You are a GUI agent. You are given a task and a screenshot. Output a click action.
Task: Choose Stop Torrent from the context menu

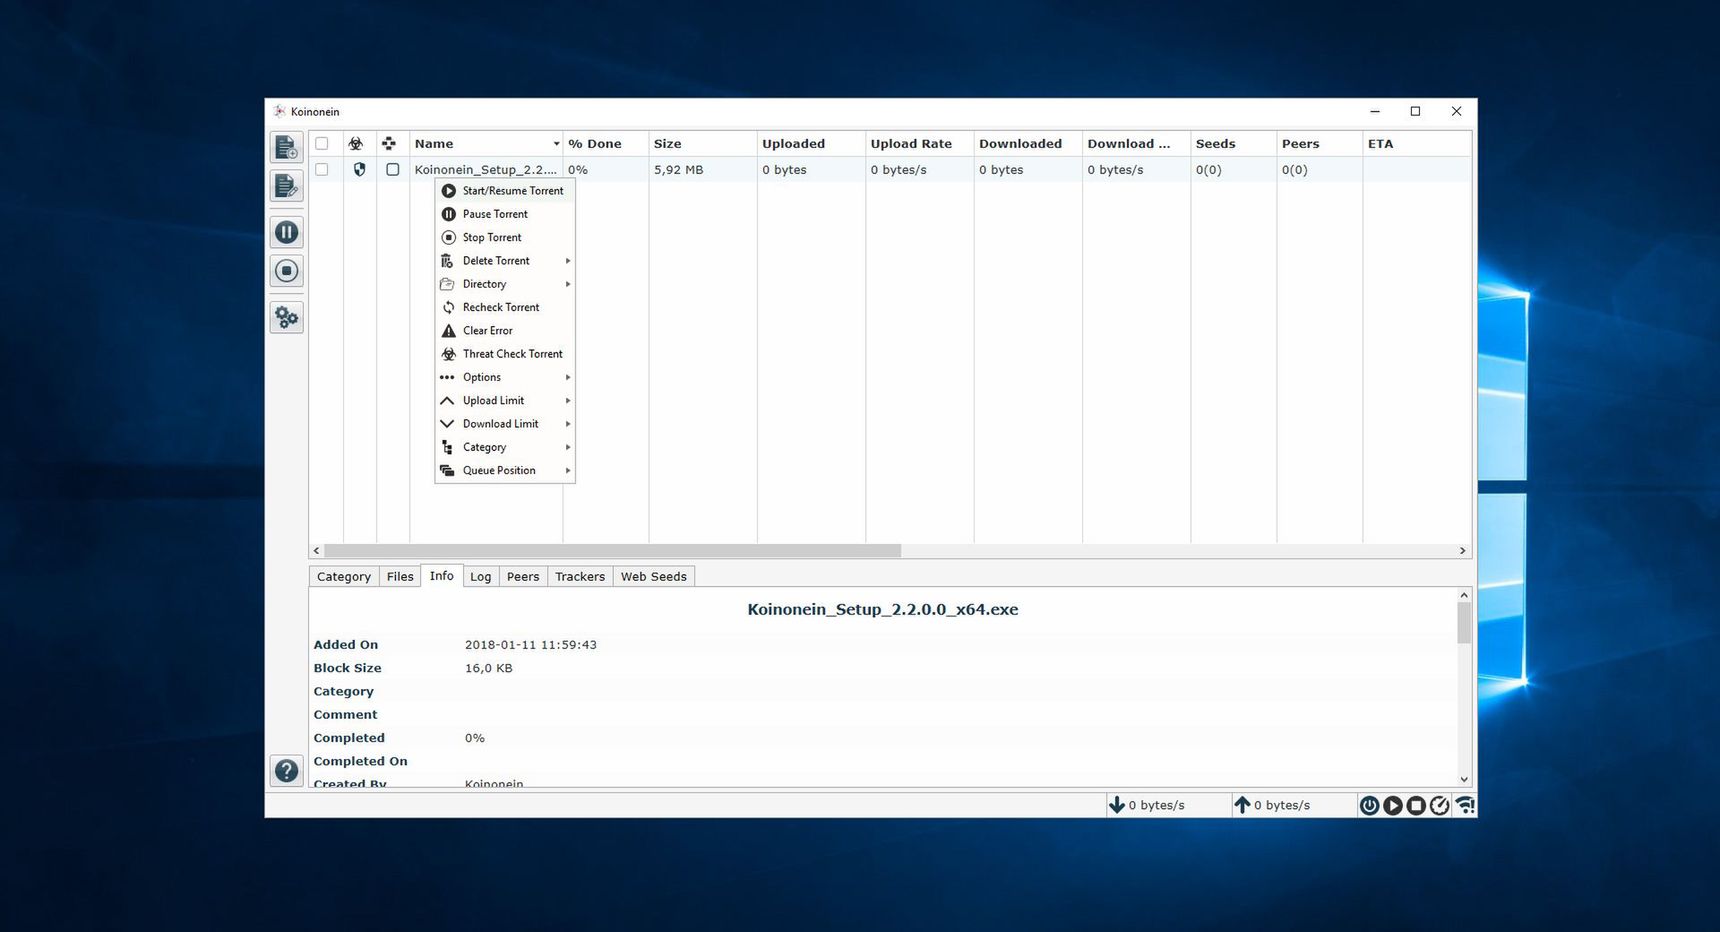(x=506, y=237)
